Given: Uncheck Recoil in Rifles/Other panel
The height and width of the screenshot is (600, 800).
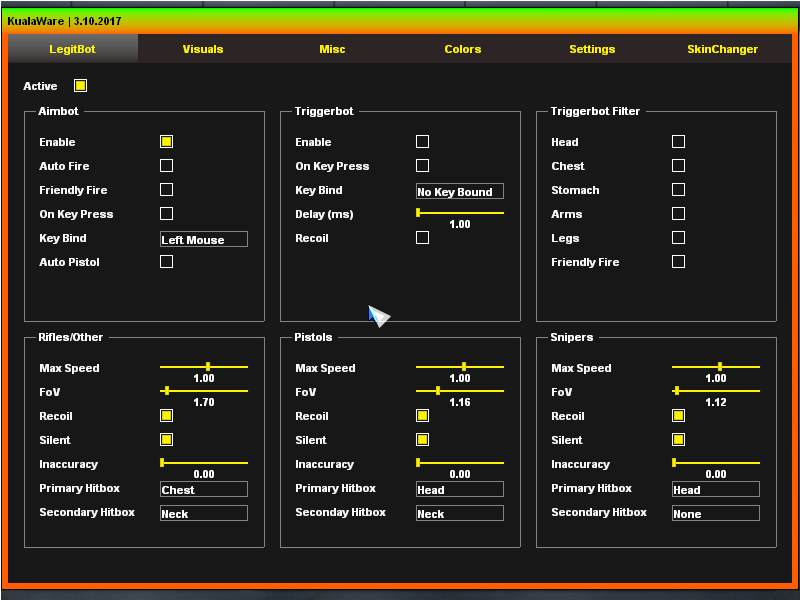Looking at the screenshot, I should point(166,416).
